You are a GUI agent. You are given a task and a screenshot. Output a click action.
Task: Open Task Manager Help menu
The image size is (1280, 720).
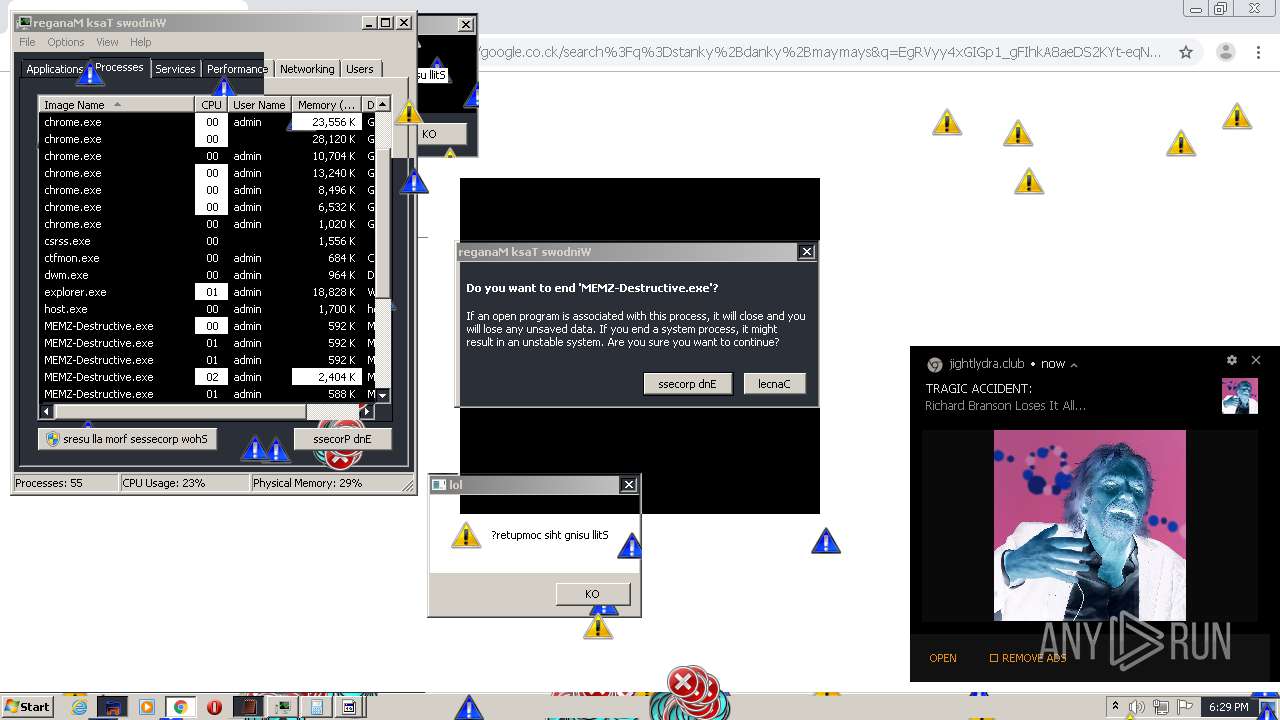pyautogui.click(x=141, y=42)
